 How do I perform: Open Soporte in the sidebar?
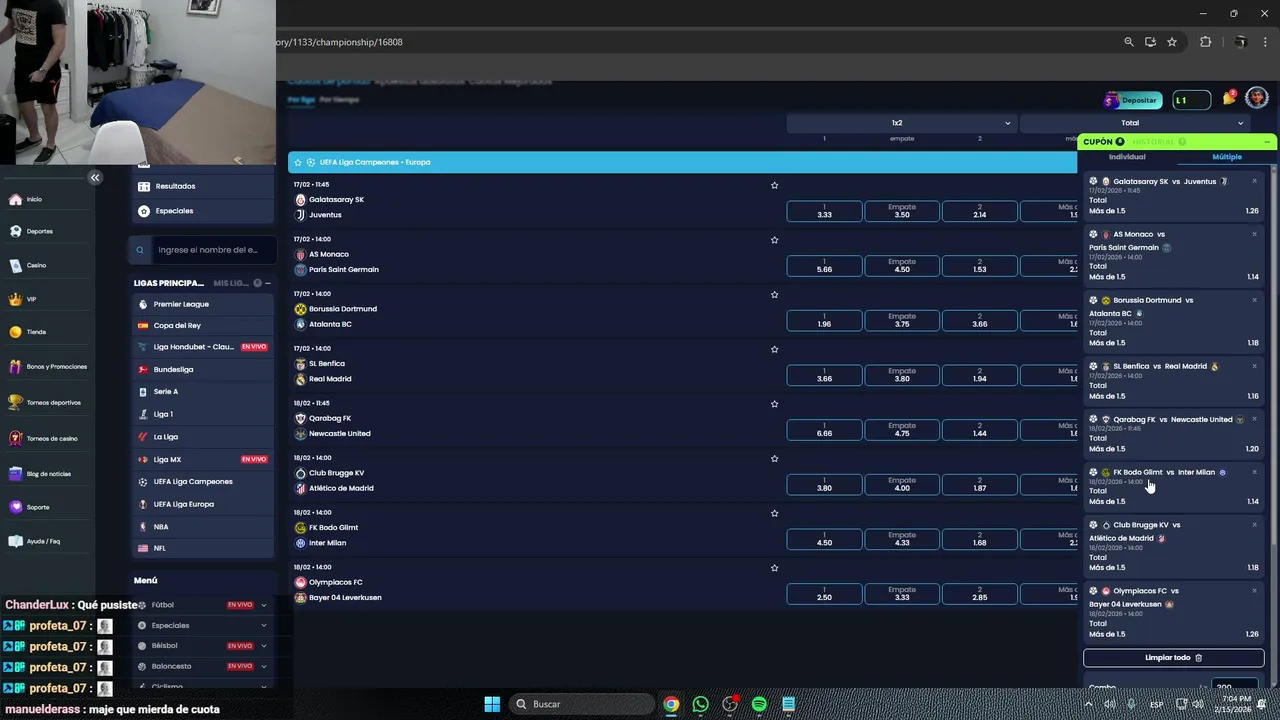coord(29,507)
